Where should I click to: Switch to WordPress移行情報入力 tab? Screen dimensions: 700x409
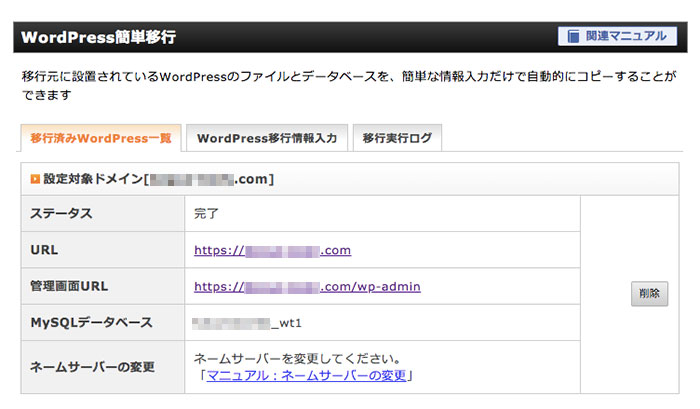pyautogui.click(x=267, y=138)
